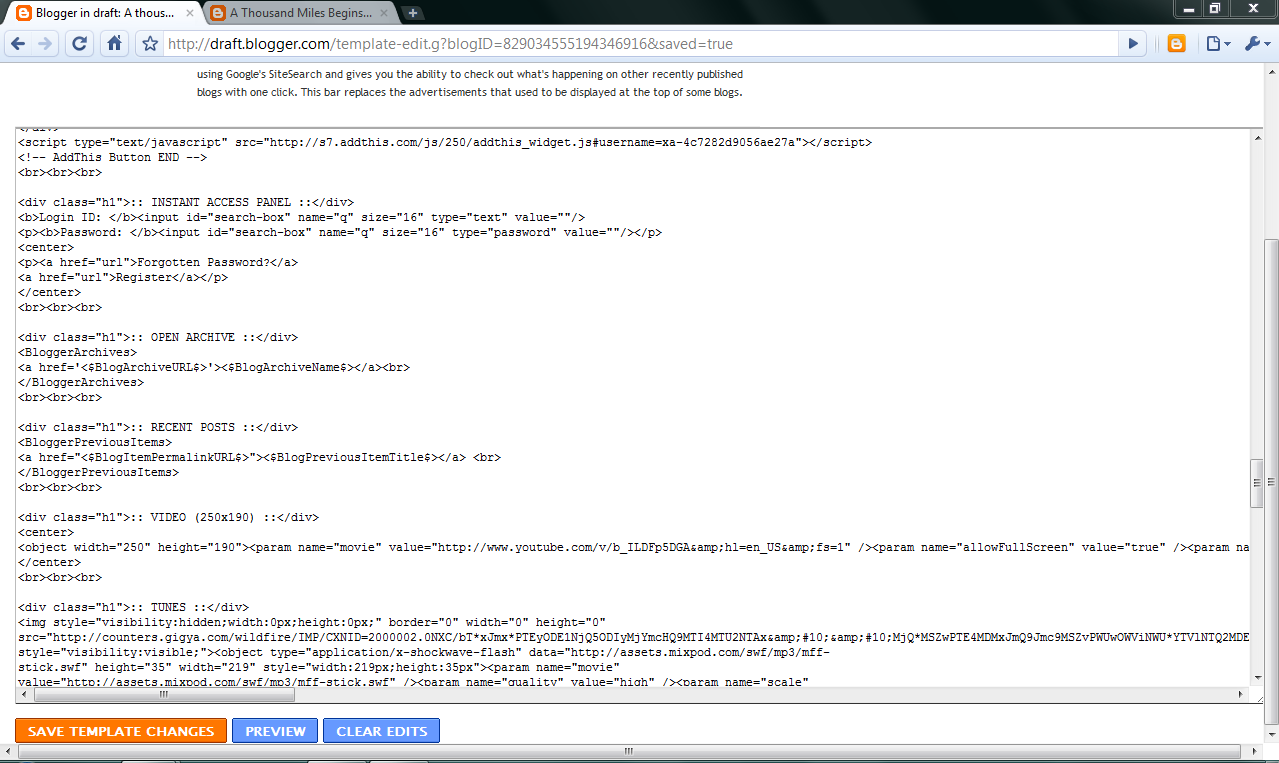Click the '$BlogArchiveName$' code line
1279x763 pixels.
tap(214, 367)
